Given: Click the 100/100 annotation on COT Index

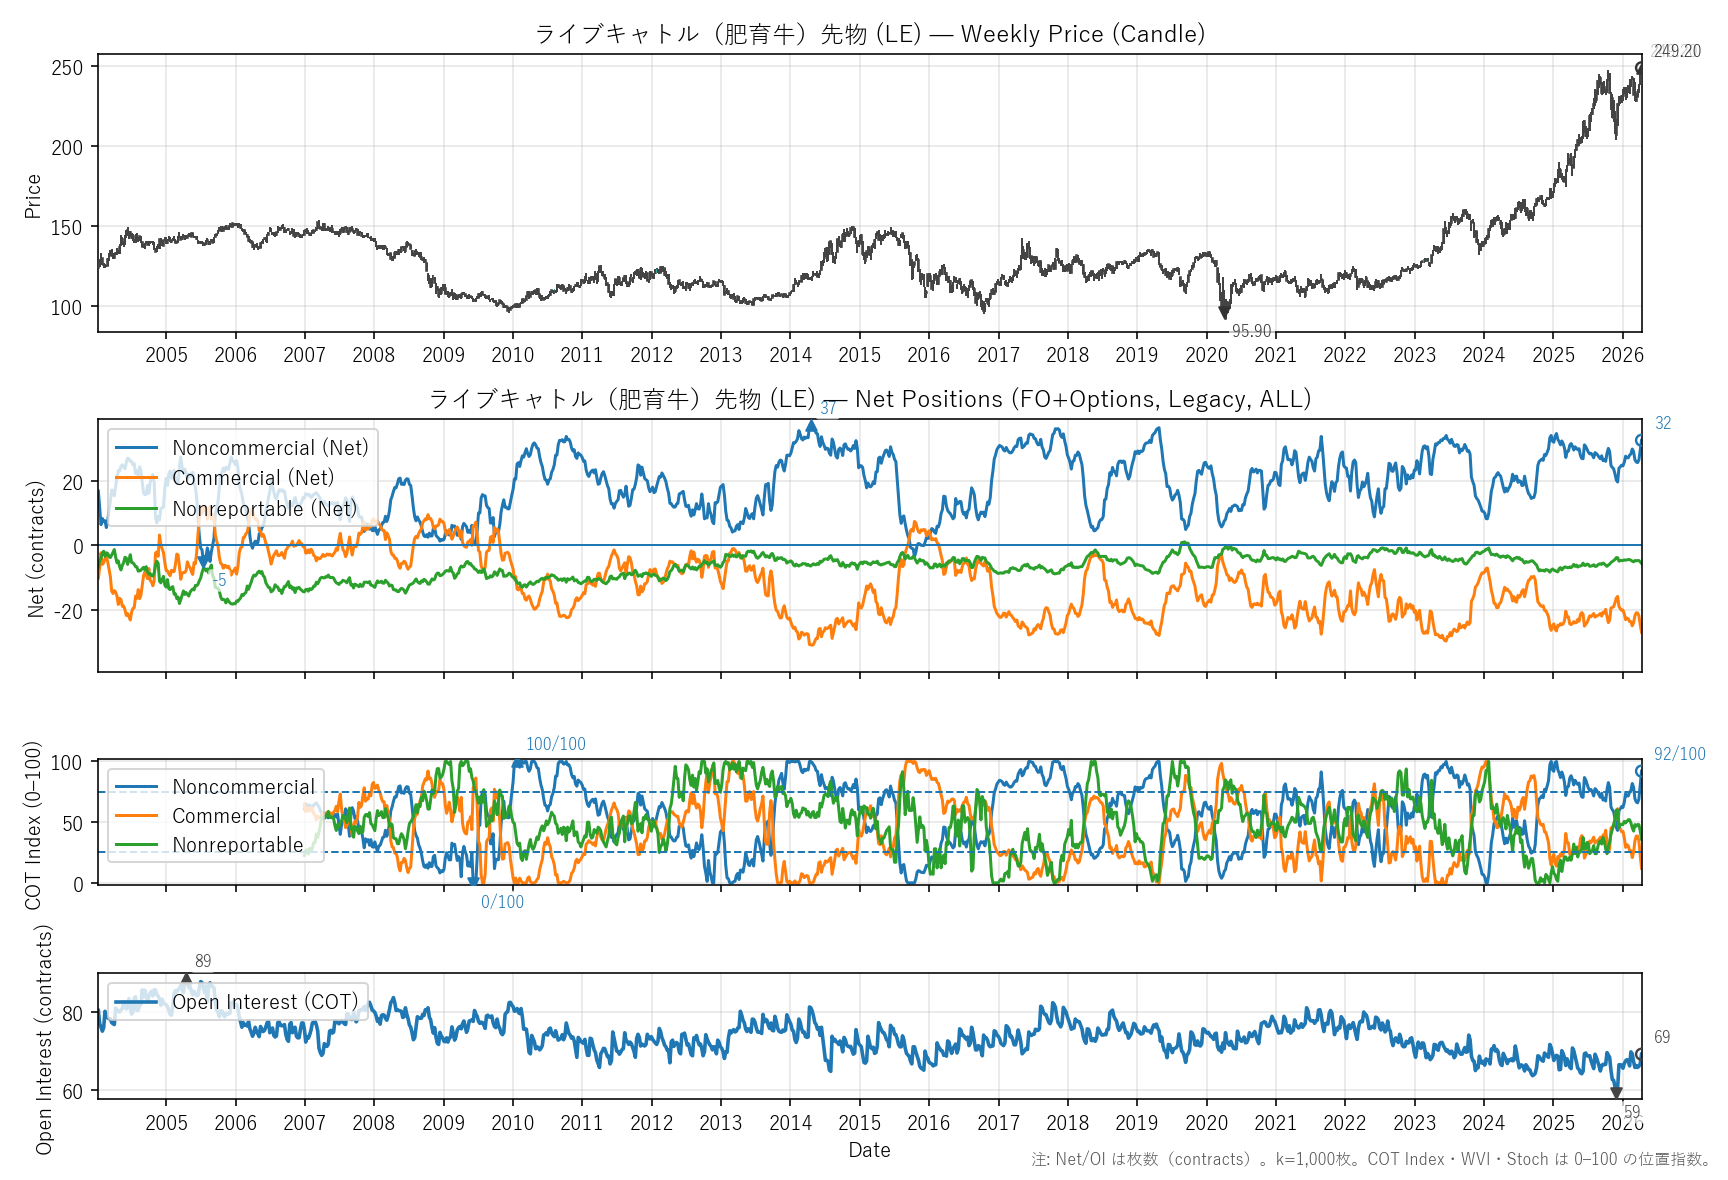Looking at the screenshot, I should [x=556, y=744].
